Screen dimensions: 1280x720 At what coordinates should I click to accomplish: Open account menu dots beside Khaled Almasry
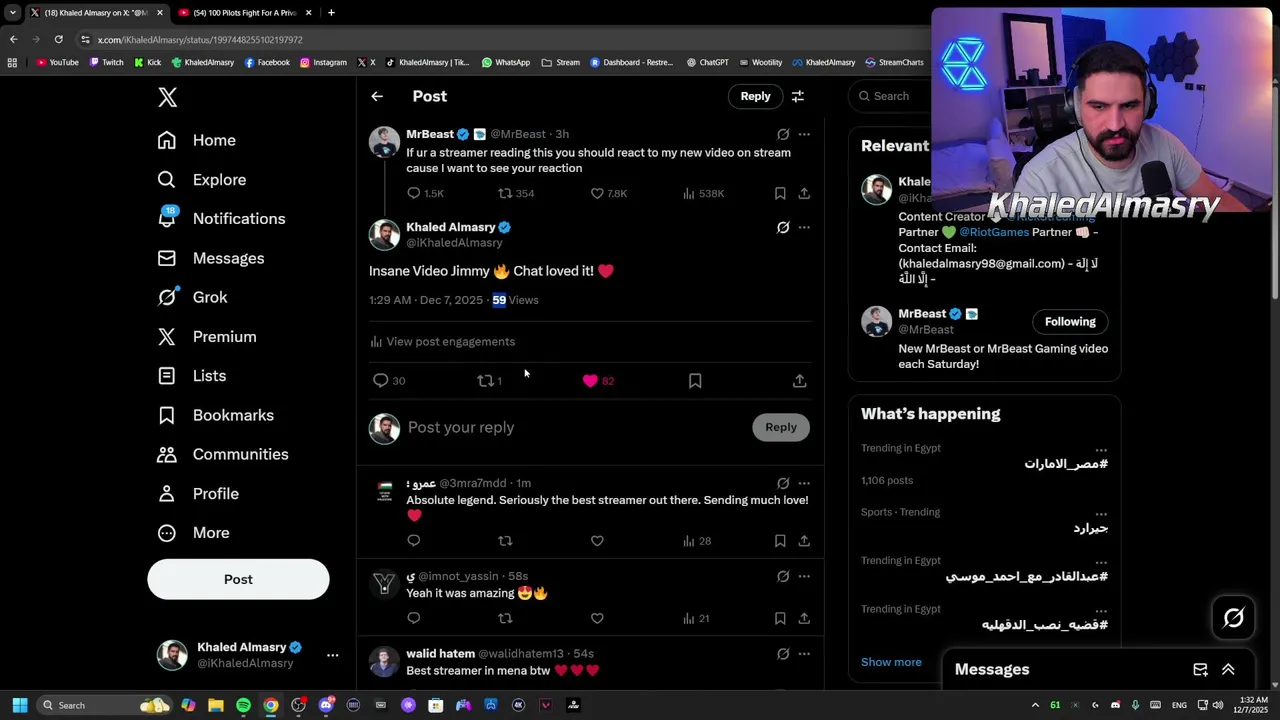332,655
